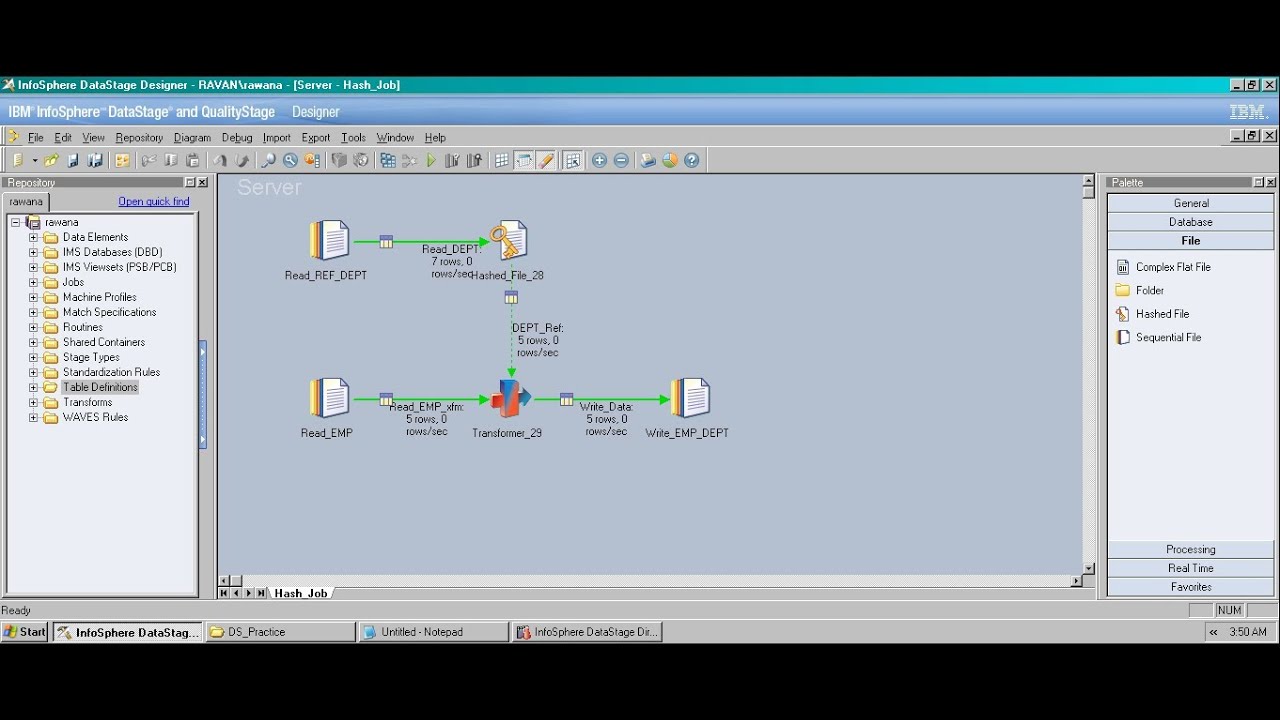1280x720 pixels.
Task: Switch to DS_Practice taskbar button
Action: click(x=280, y=632)
